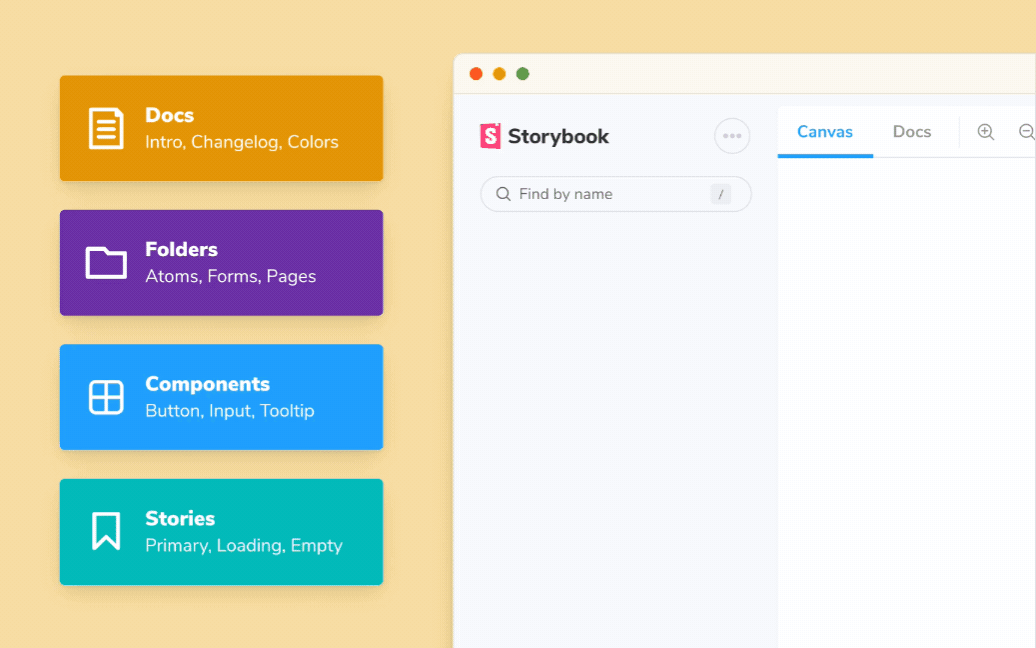1036x648 pixels.
Task: Click the green traffic light button
Action: (523, 73)
